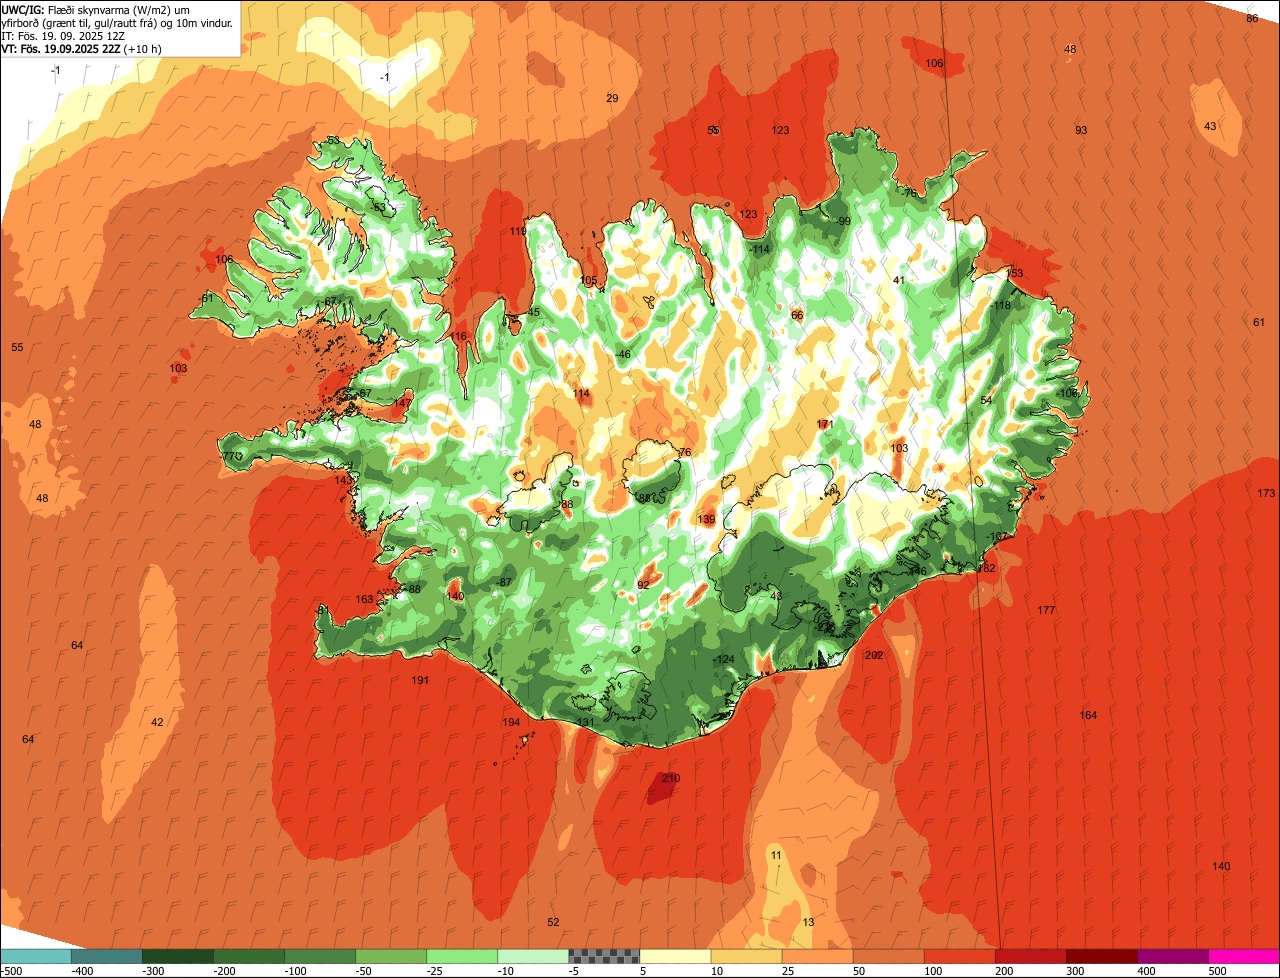The image size is (1280, 978).
Task: Click the magenta 500 legend swatch
Action: [1243, 956]
